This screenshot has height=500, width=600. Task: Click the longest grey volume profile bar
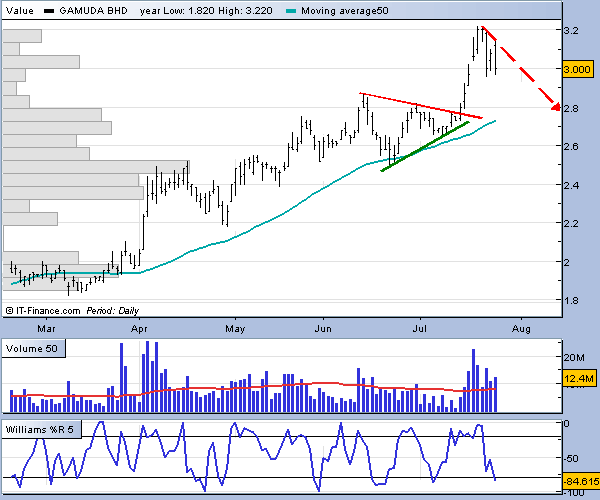97,166
